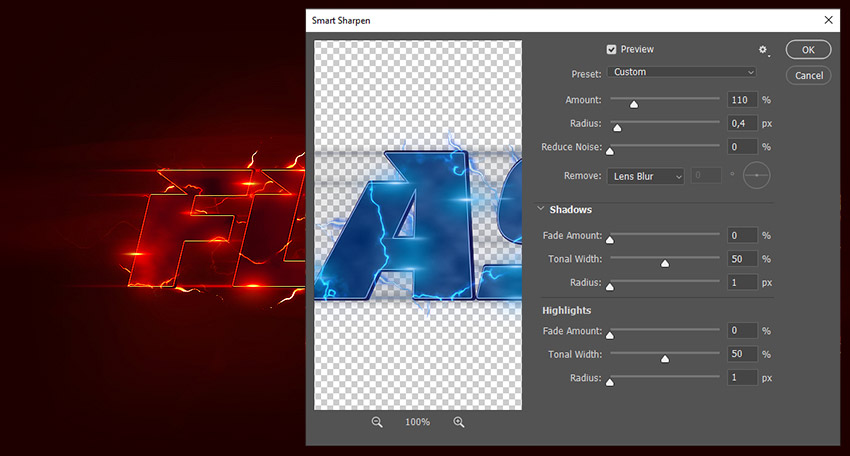Click the sharpen Radius slider handle
Viewport: 850px width, 456px height.
(617, 127)
